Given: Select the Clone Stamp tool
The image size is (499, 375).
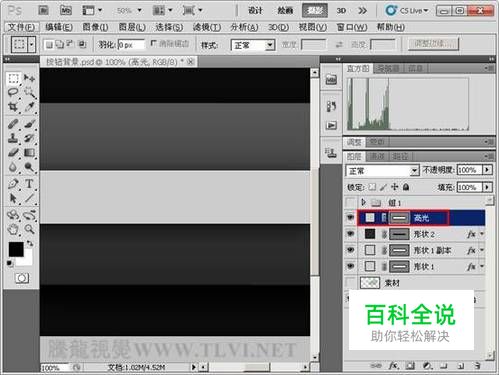Looking at the screenshot, I should pyautogui.click(x=13, y=138).
